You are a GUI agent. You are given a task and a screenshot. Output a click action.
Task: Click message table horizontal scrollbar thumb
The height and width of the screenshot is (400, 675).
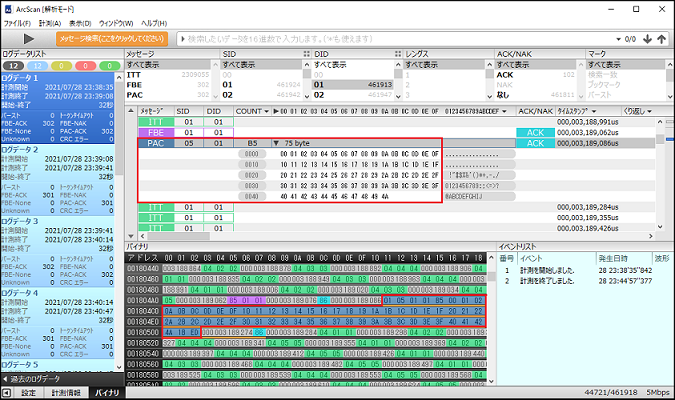(179, 236)
